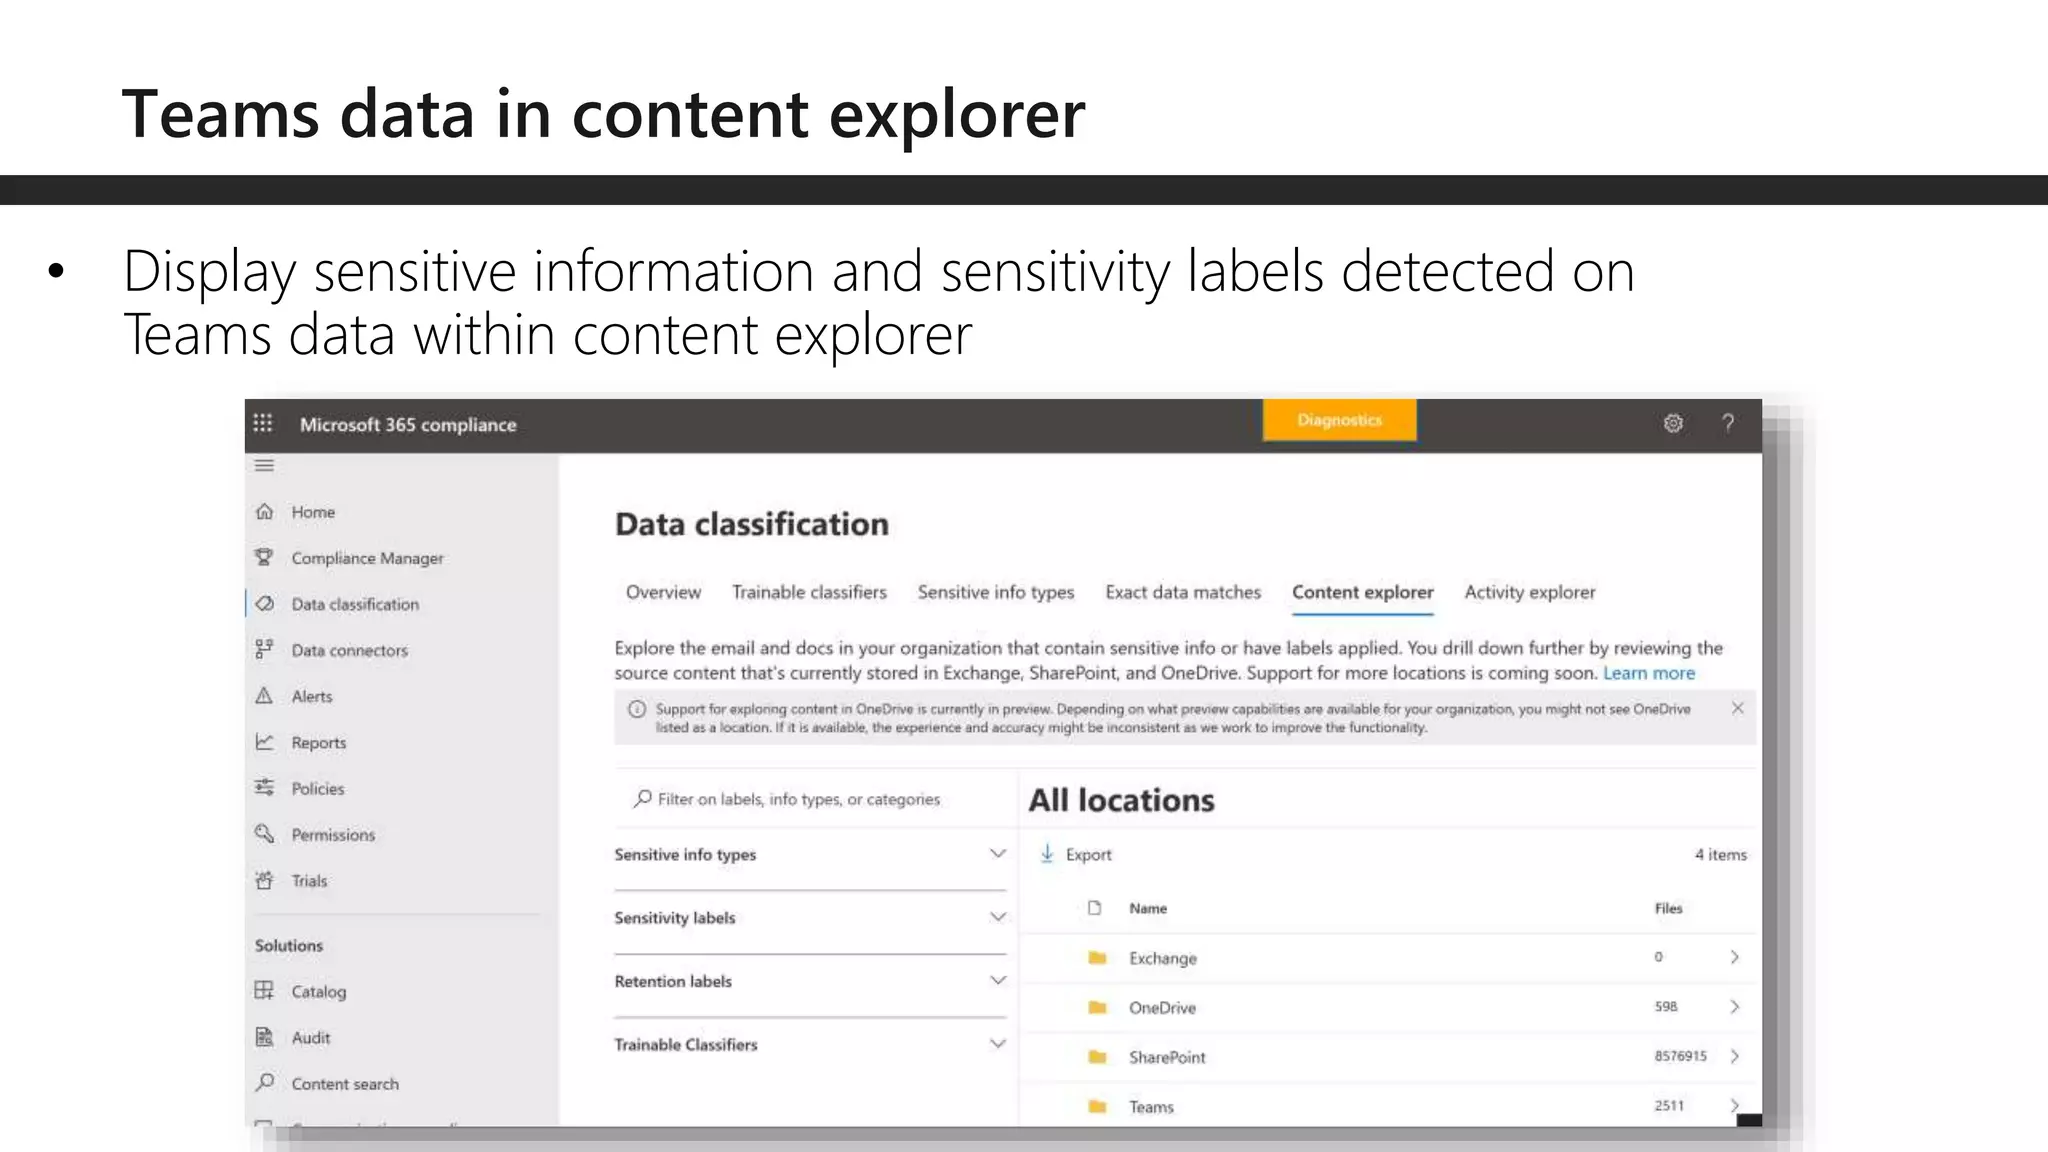
Task: Expand Retention labels section
Action: (x=997, y=981)
